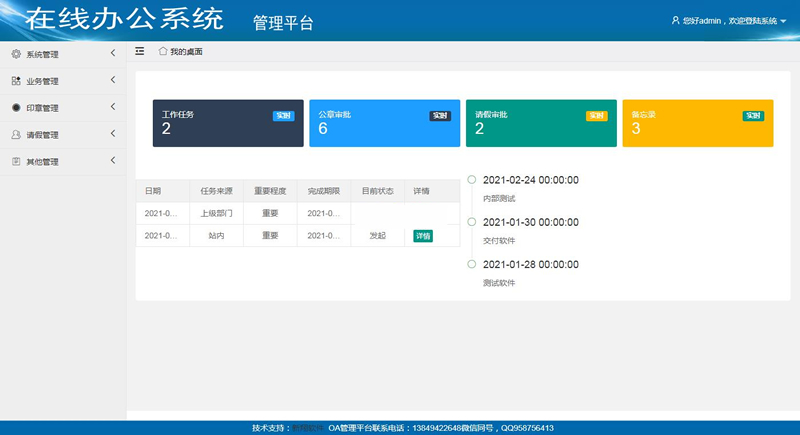Viewport: 800px width, 435px height.
Task: Expand the 业务管理 menu chevron
Action: (112, 80)
